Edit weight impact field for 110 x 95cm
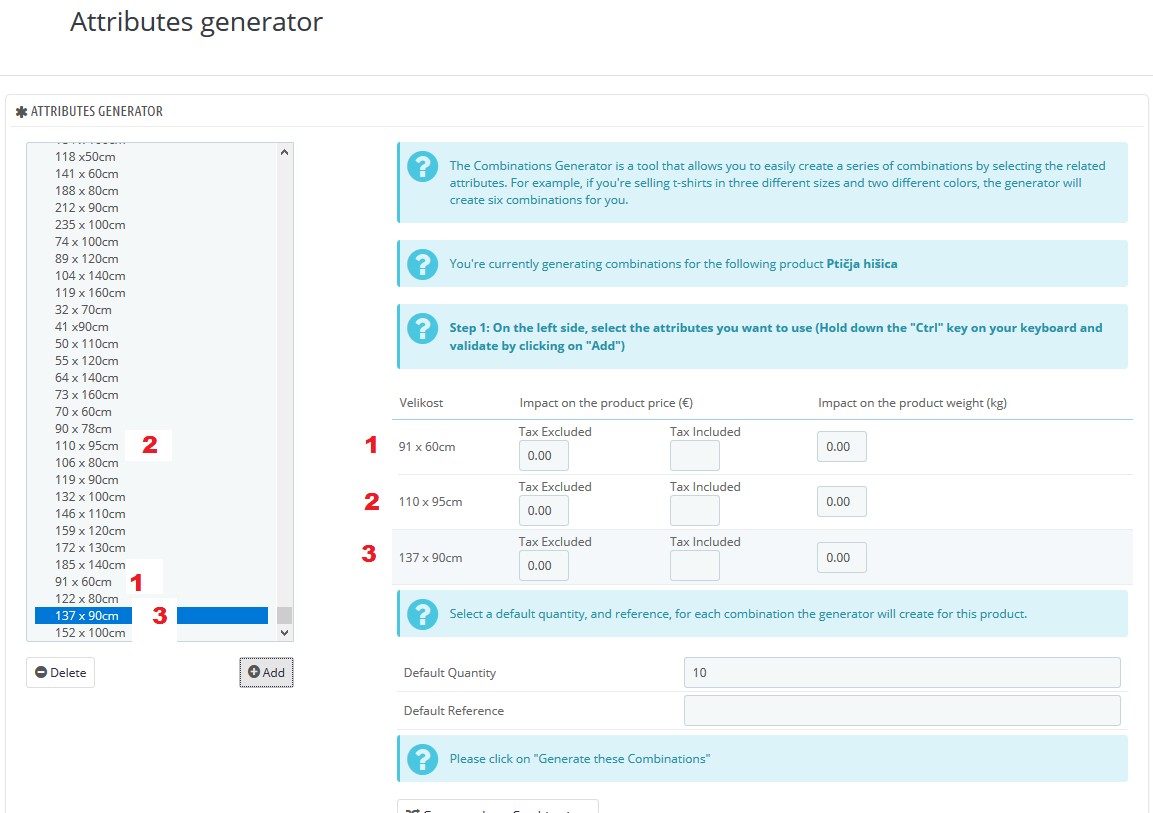Screen dimensions: 1153x813 (x=842, y=501)
